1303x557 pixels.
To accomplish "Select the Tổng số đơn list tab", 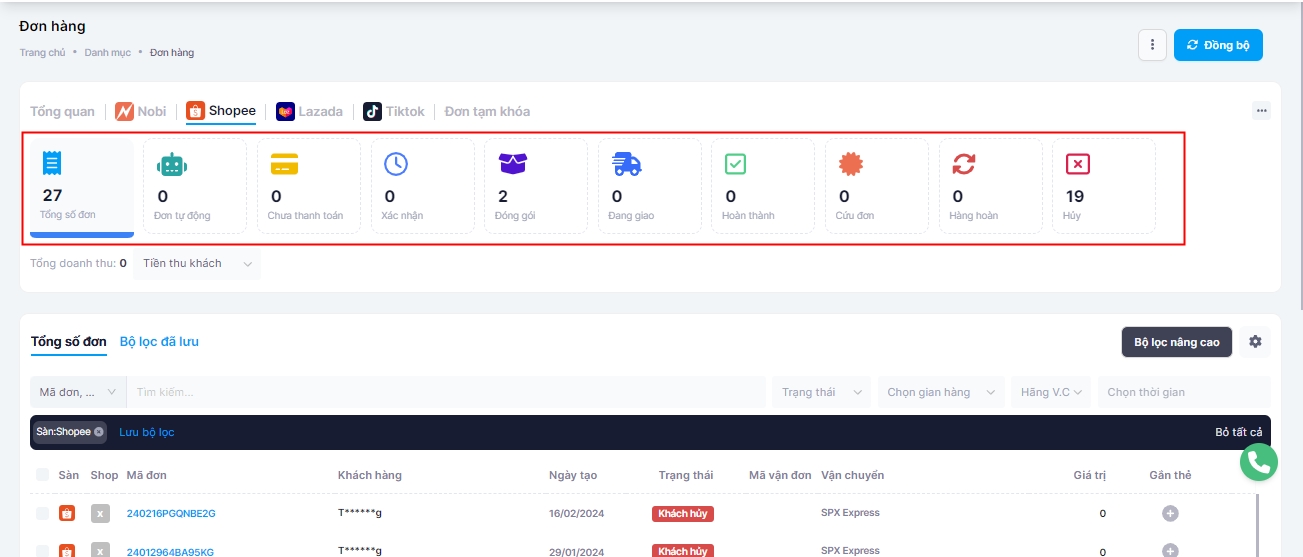I will point(69,342).
